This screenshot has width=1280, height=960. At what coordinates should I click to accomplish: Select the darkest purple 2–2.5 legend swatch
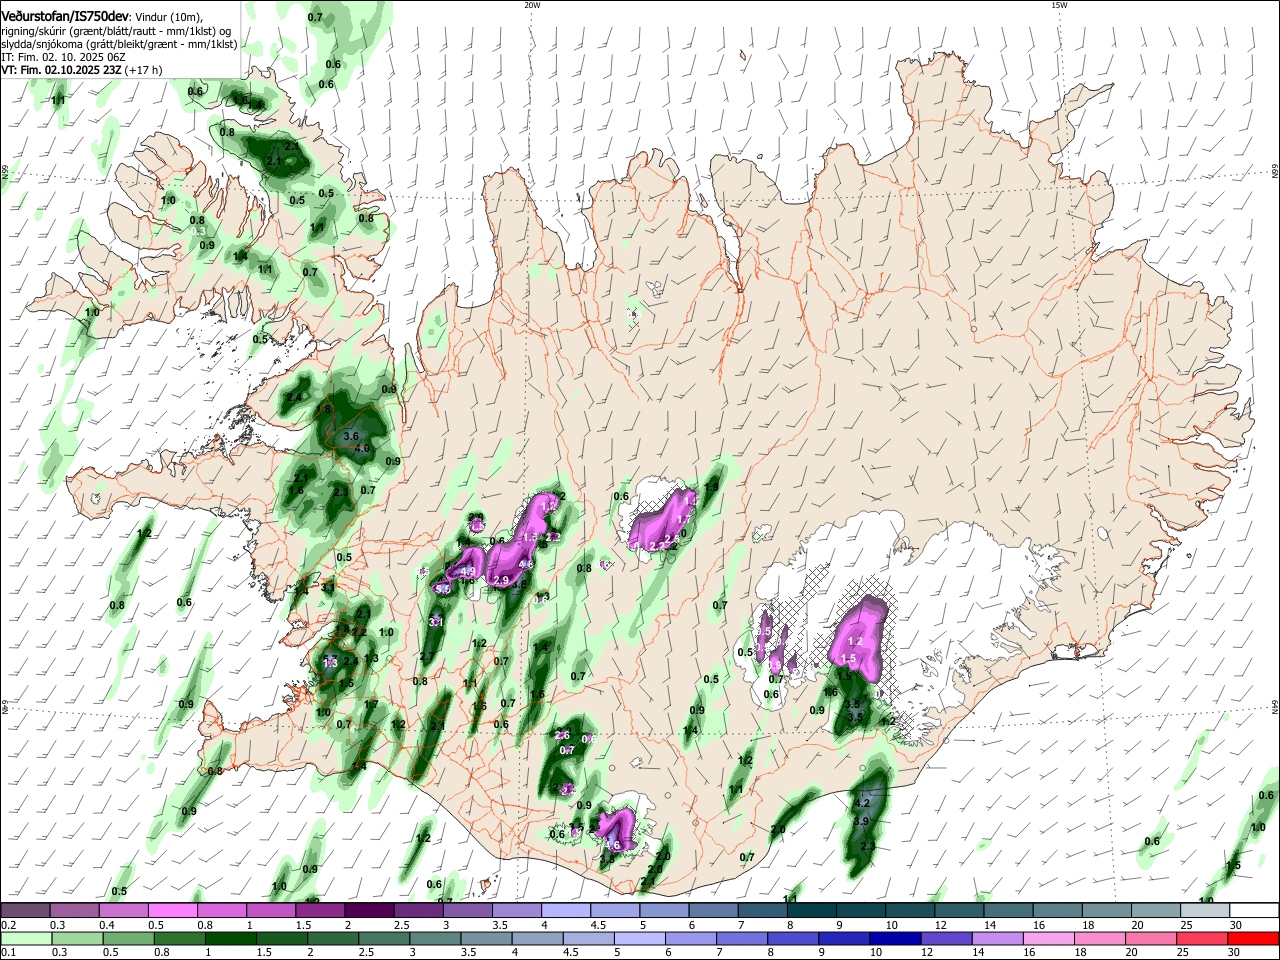tap(369, 911)
